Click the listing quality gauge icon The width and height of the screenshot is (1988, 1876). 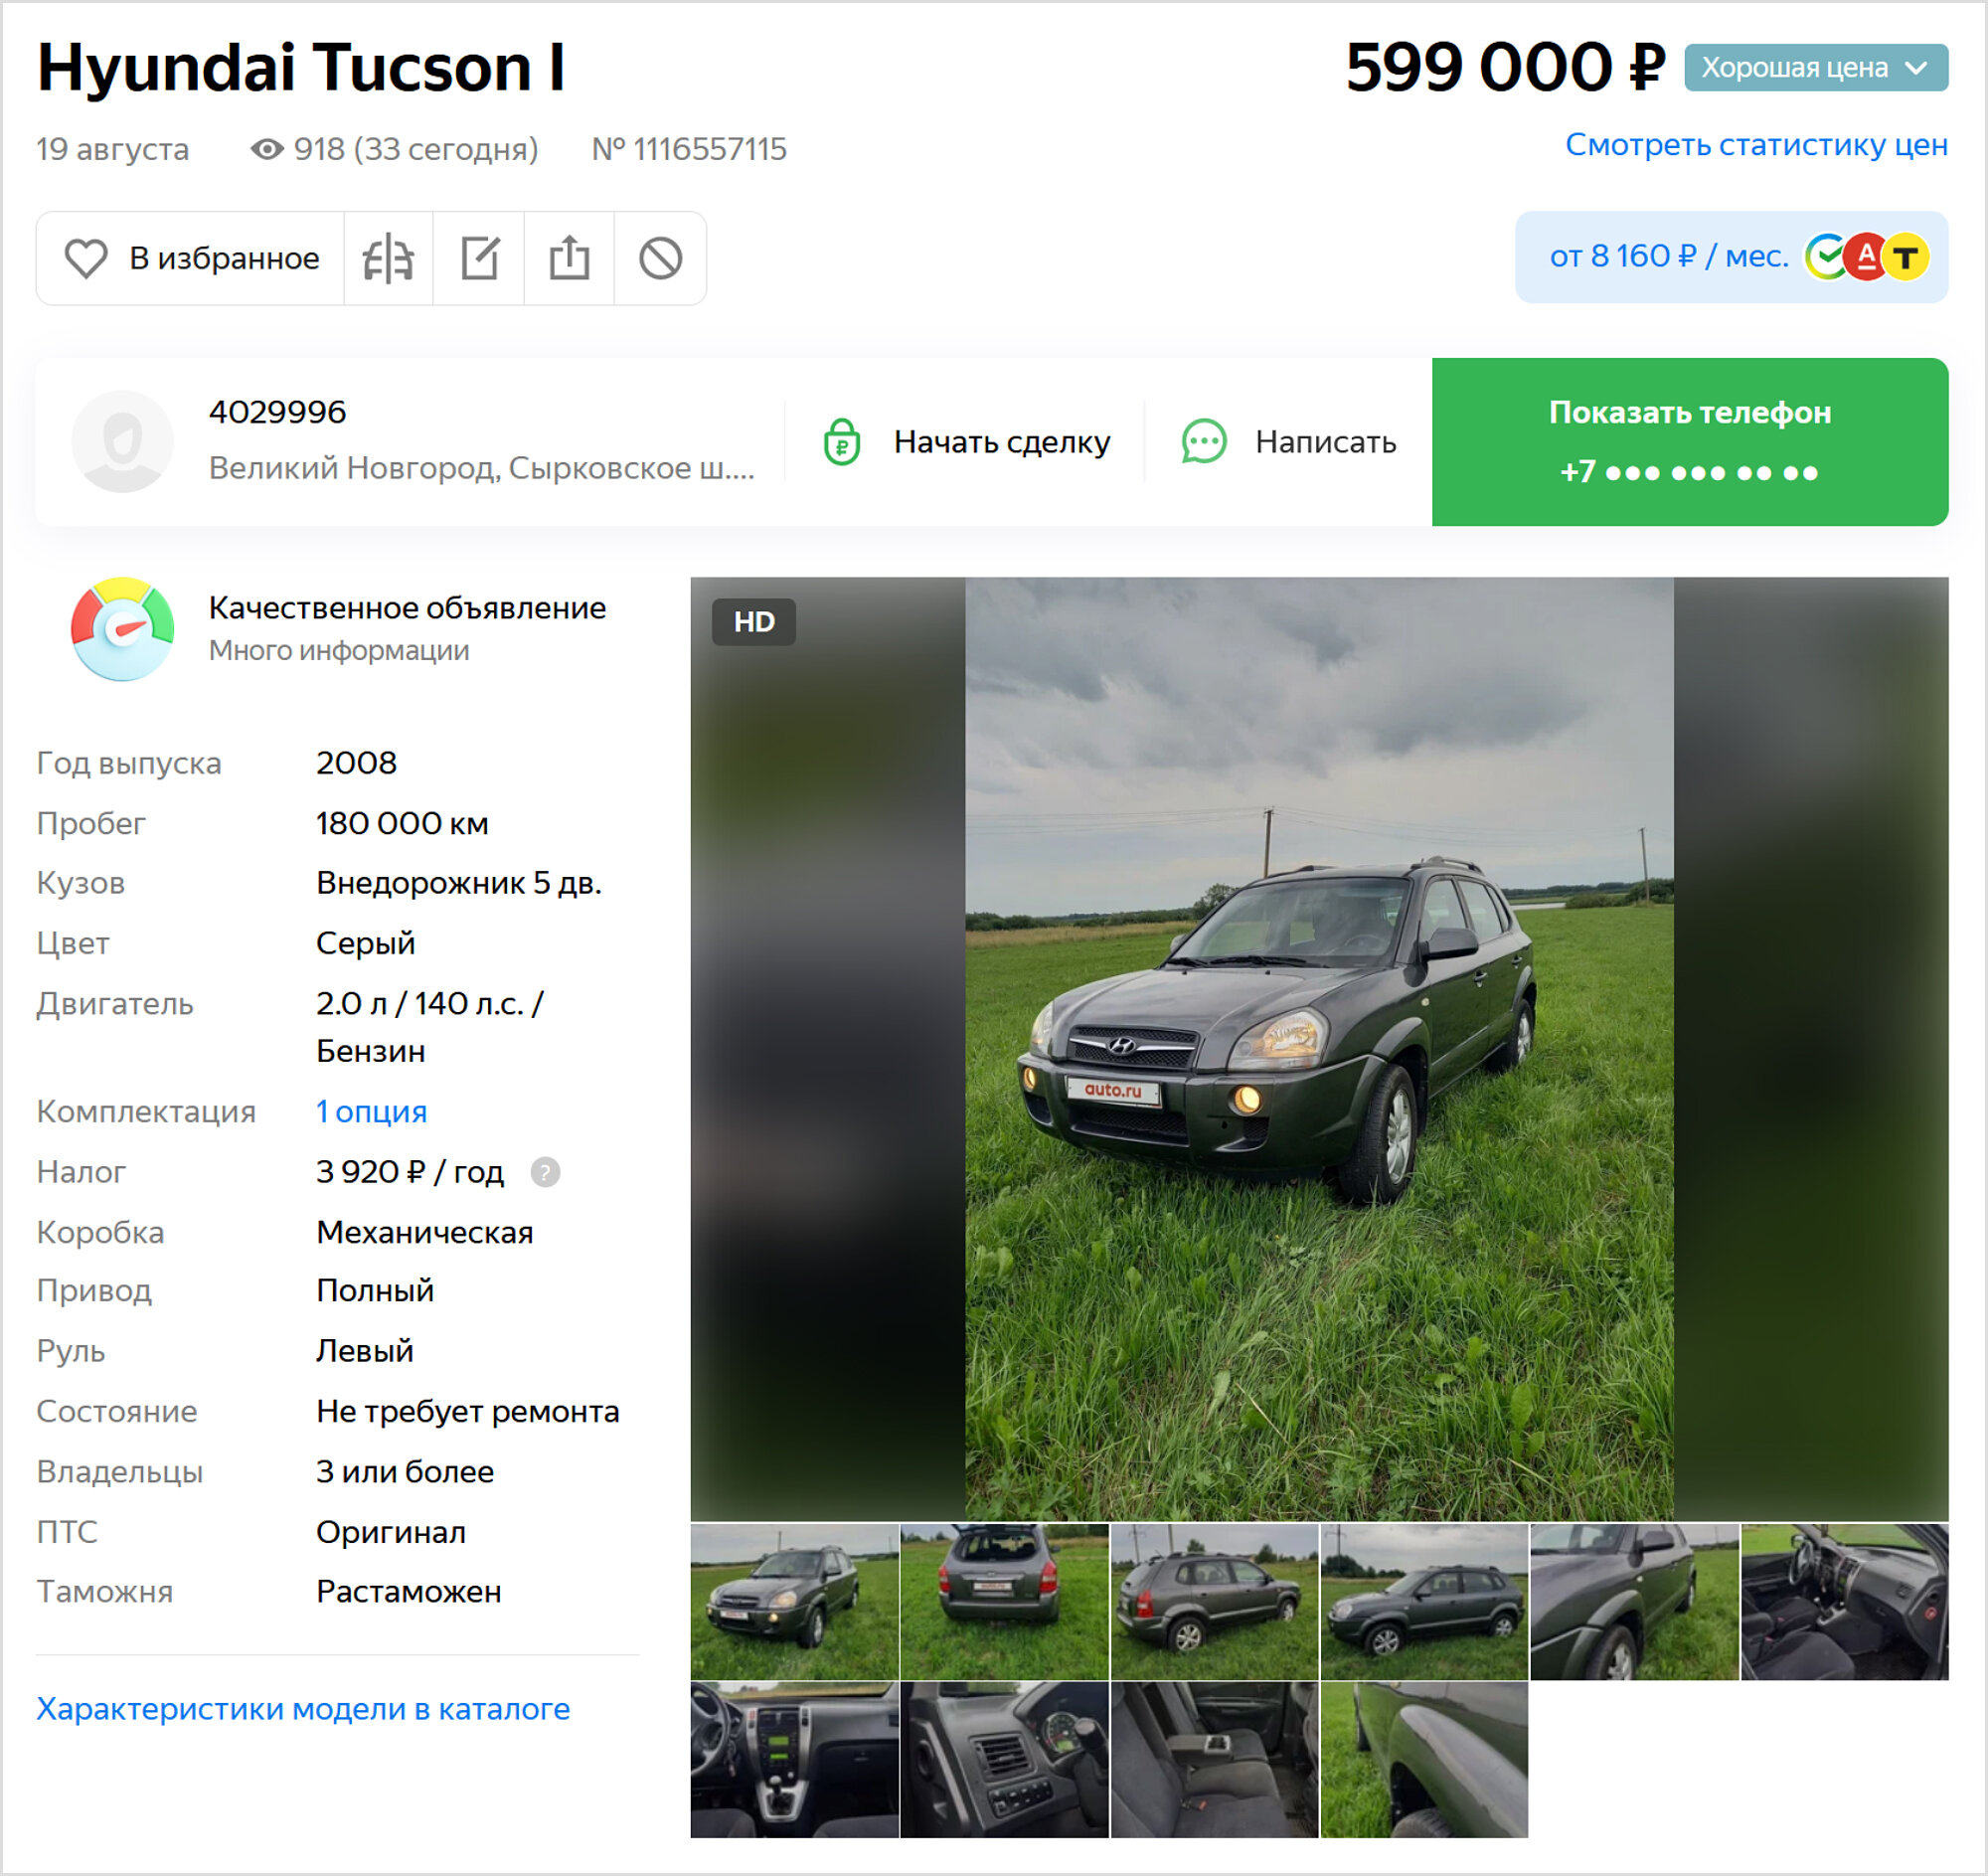(123, 629)
